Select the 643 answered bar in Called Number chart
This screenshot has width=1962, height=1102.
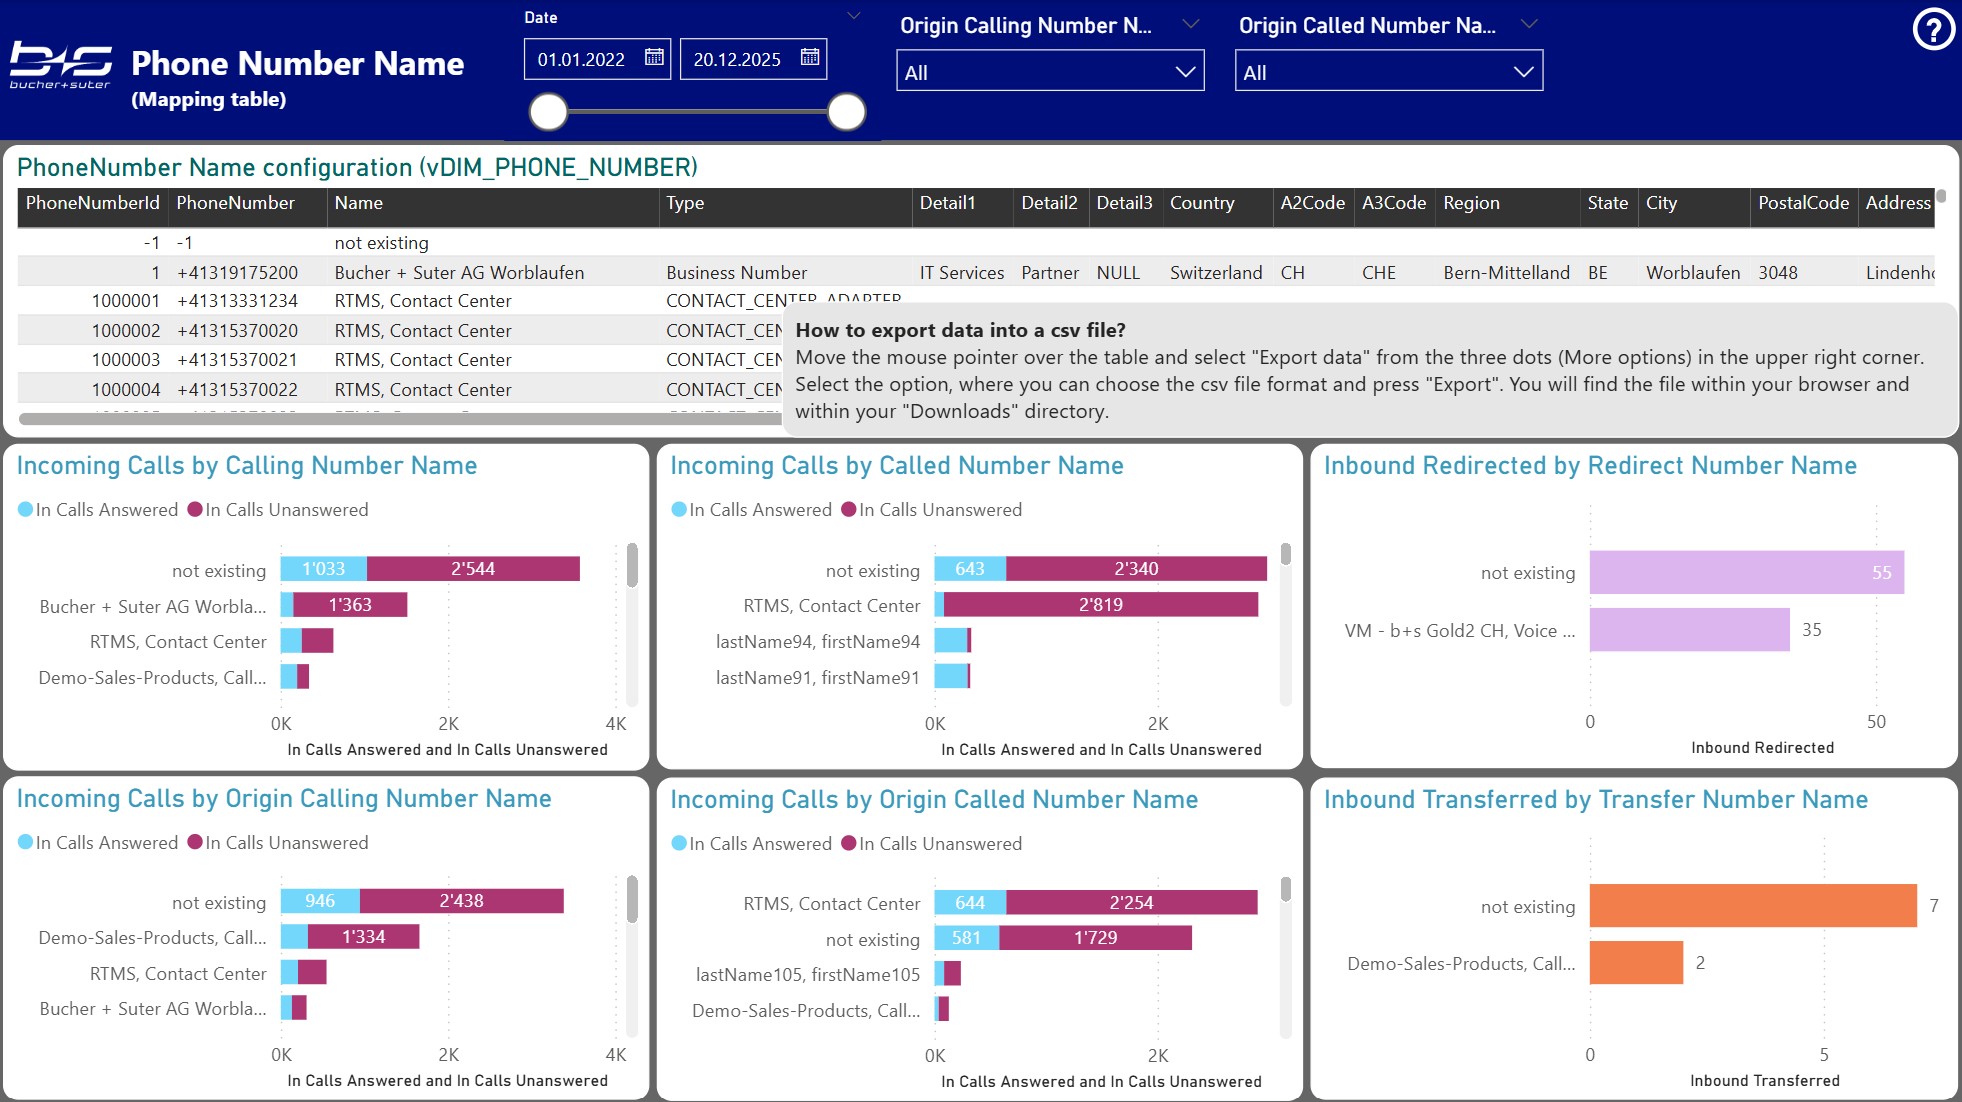(x=970, y=569)
